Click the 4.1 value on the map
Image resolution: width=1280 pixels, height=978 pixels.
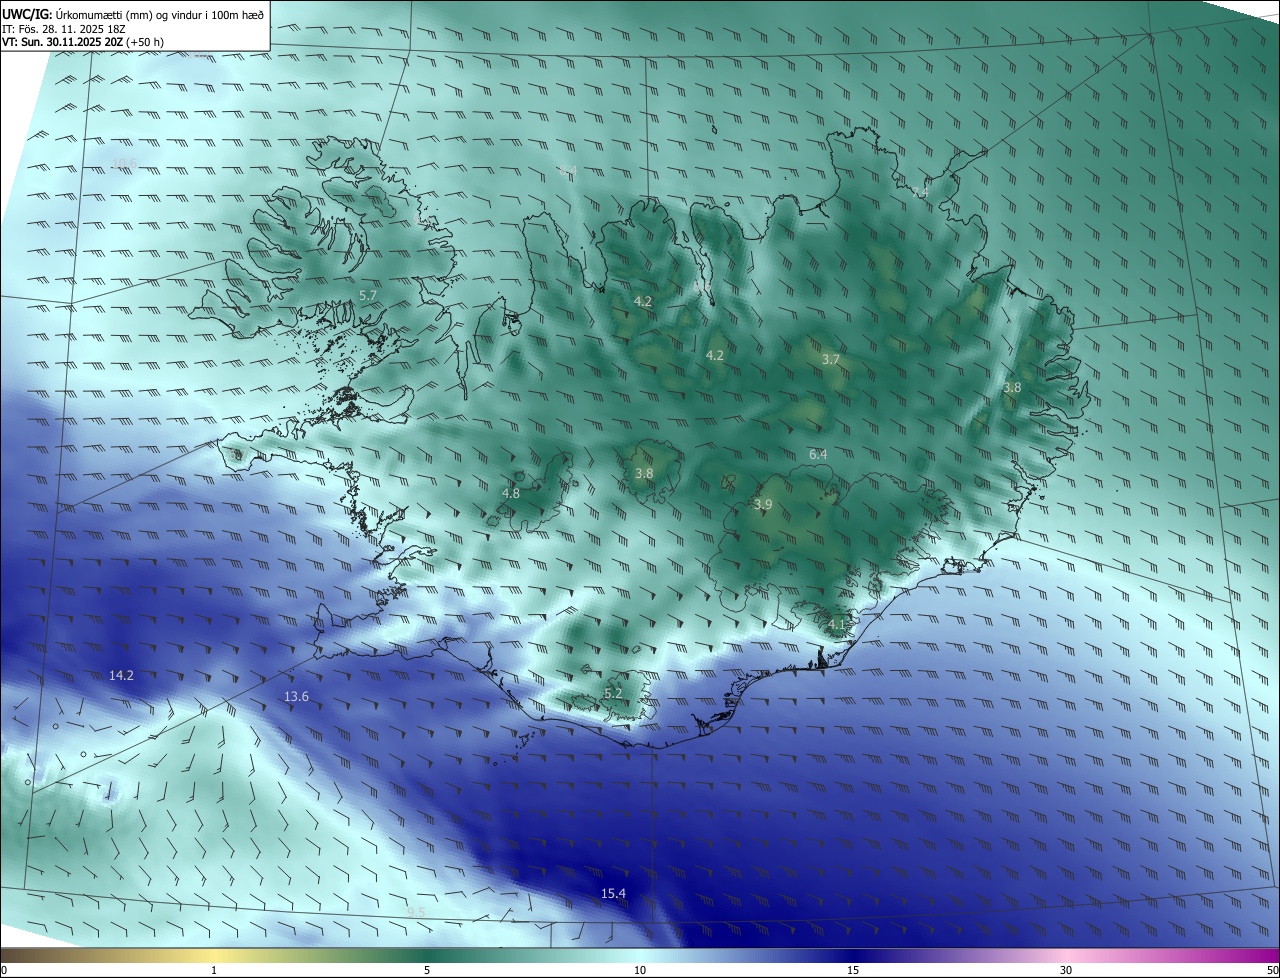point(837,624)
